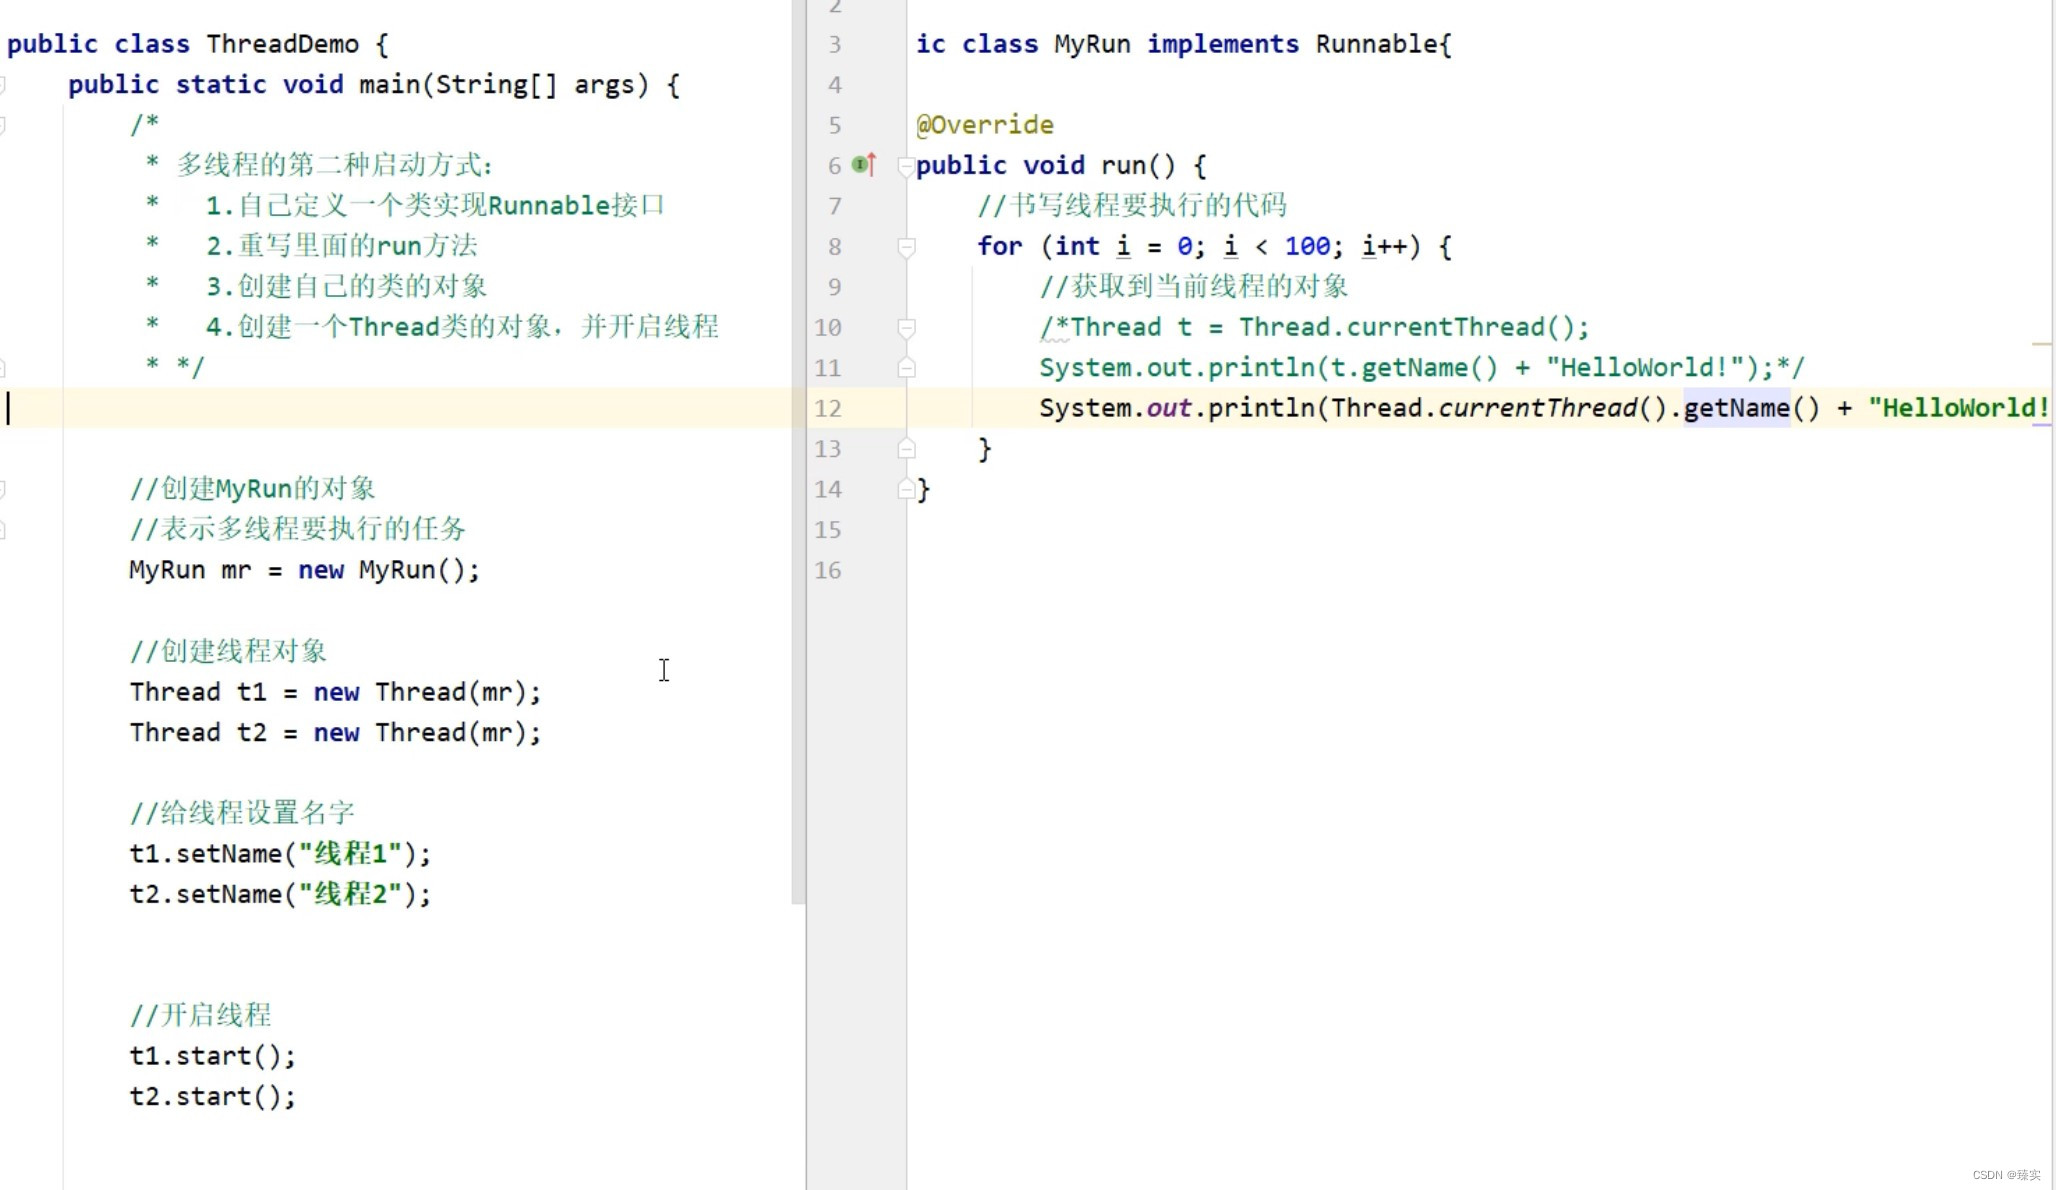The image size is (2056, 1190).
Task: Click t1.setName("线程1") statement
Action: click(280, 853)
